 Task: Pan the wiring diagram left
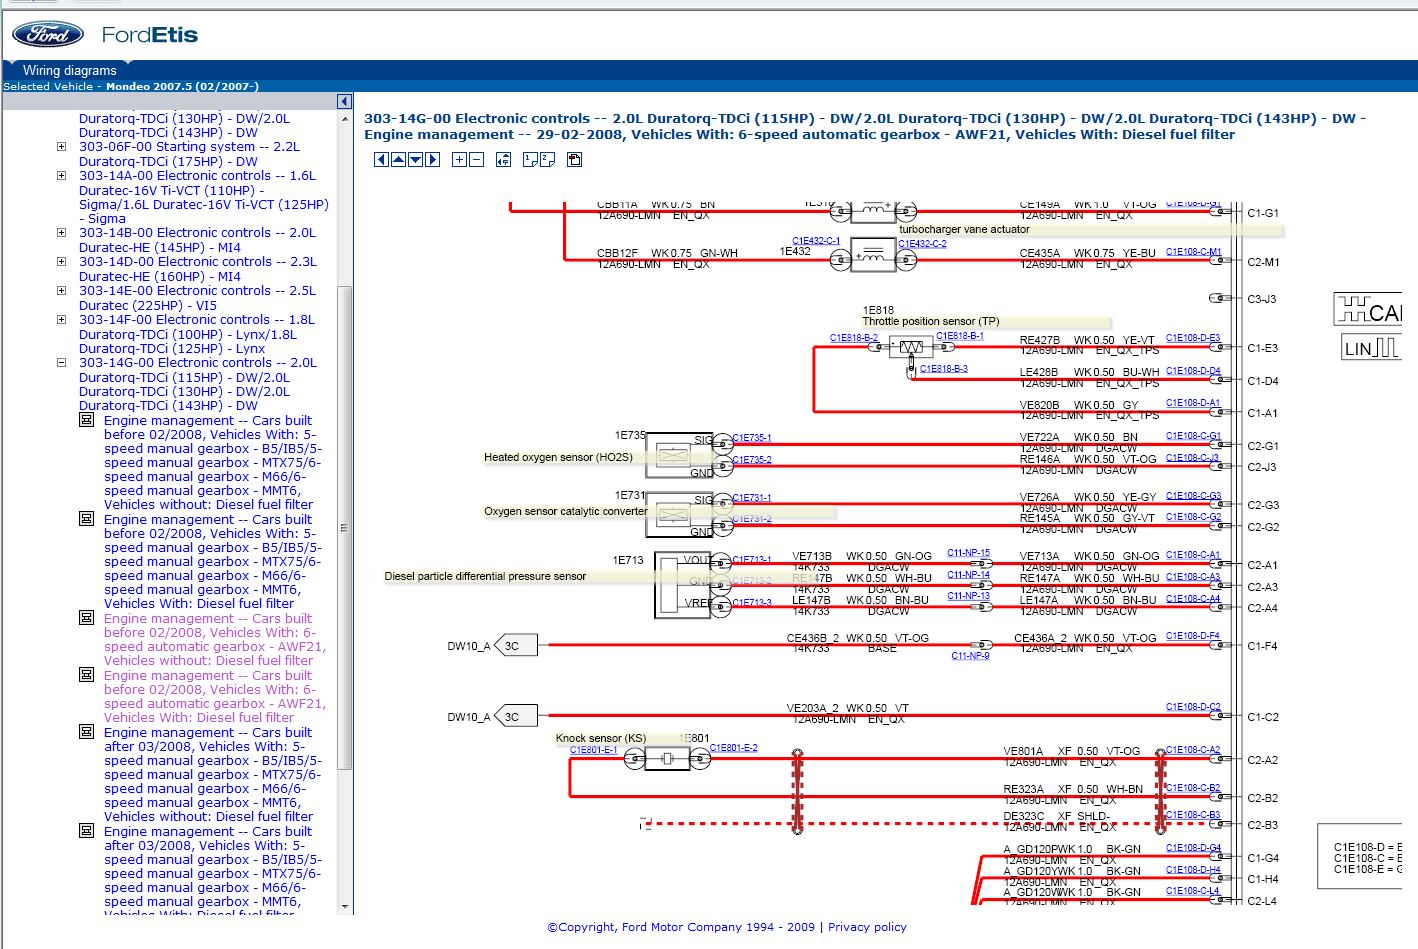pyautogui.click(x=381, y=160)
